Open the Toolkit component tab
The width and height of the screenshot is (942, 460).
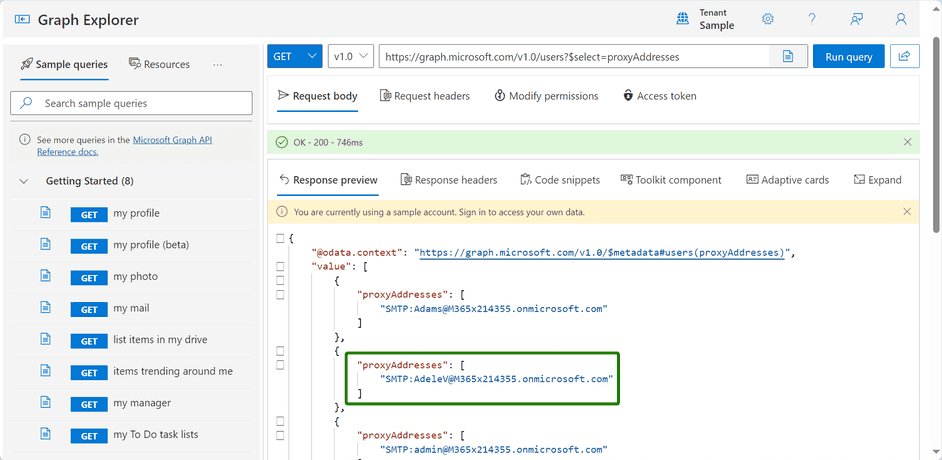coord(671,180)
